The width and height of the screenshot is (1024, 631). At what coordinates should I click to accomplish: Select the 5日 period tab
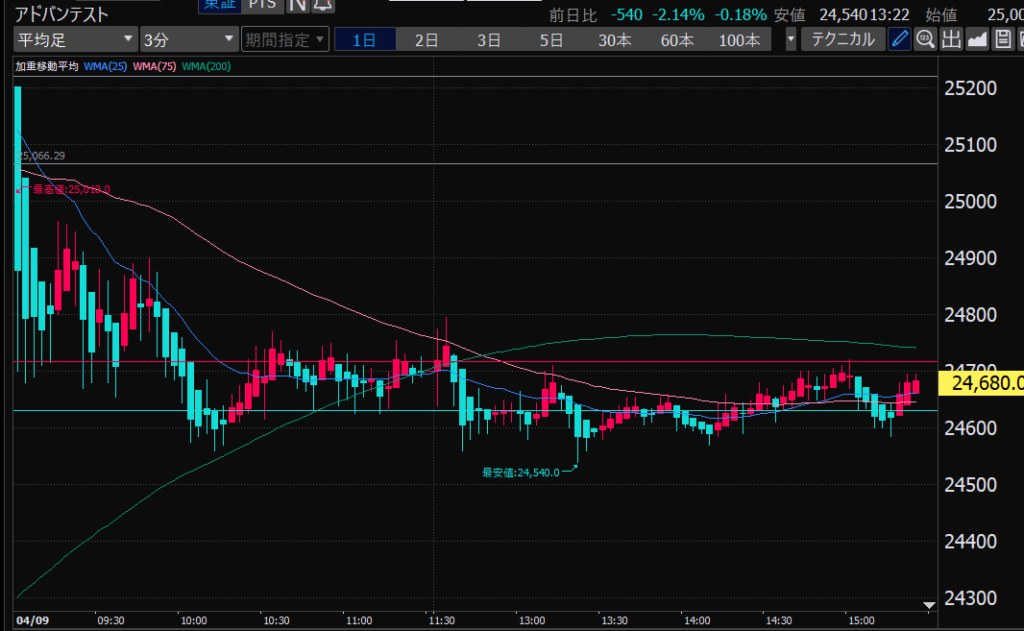551,40
